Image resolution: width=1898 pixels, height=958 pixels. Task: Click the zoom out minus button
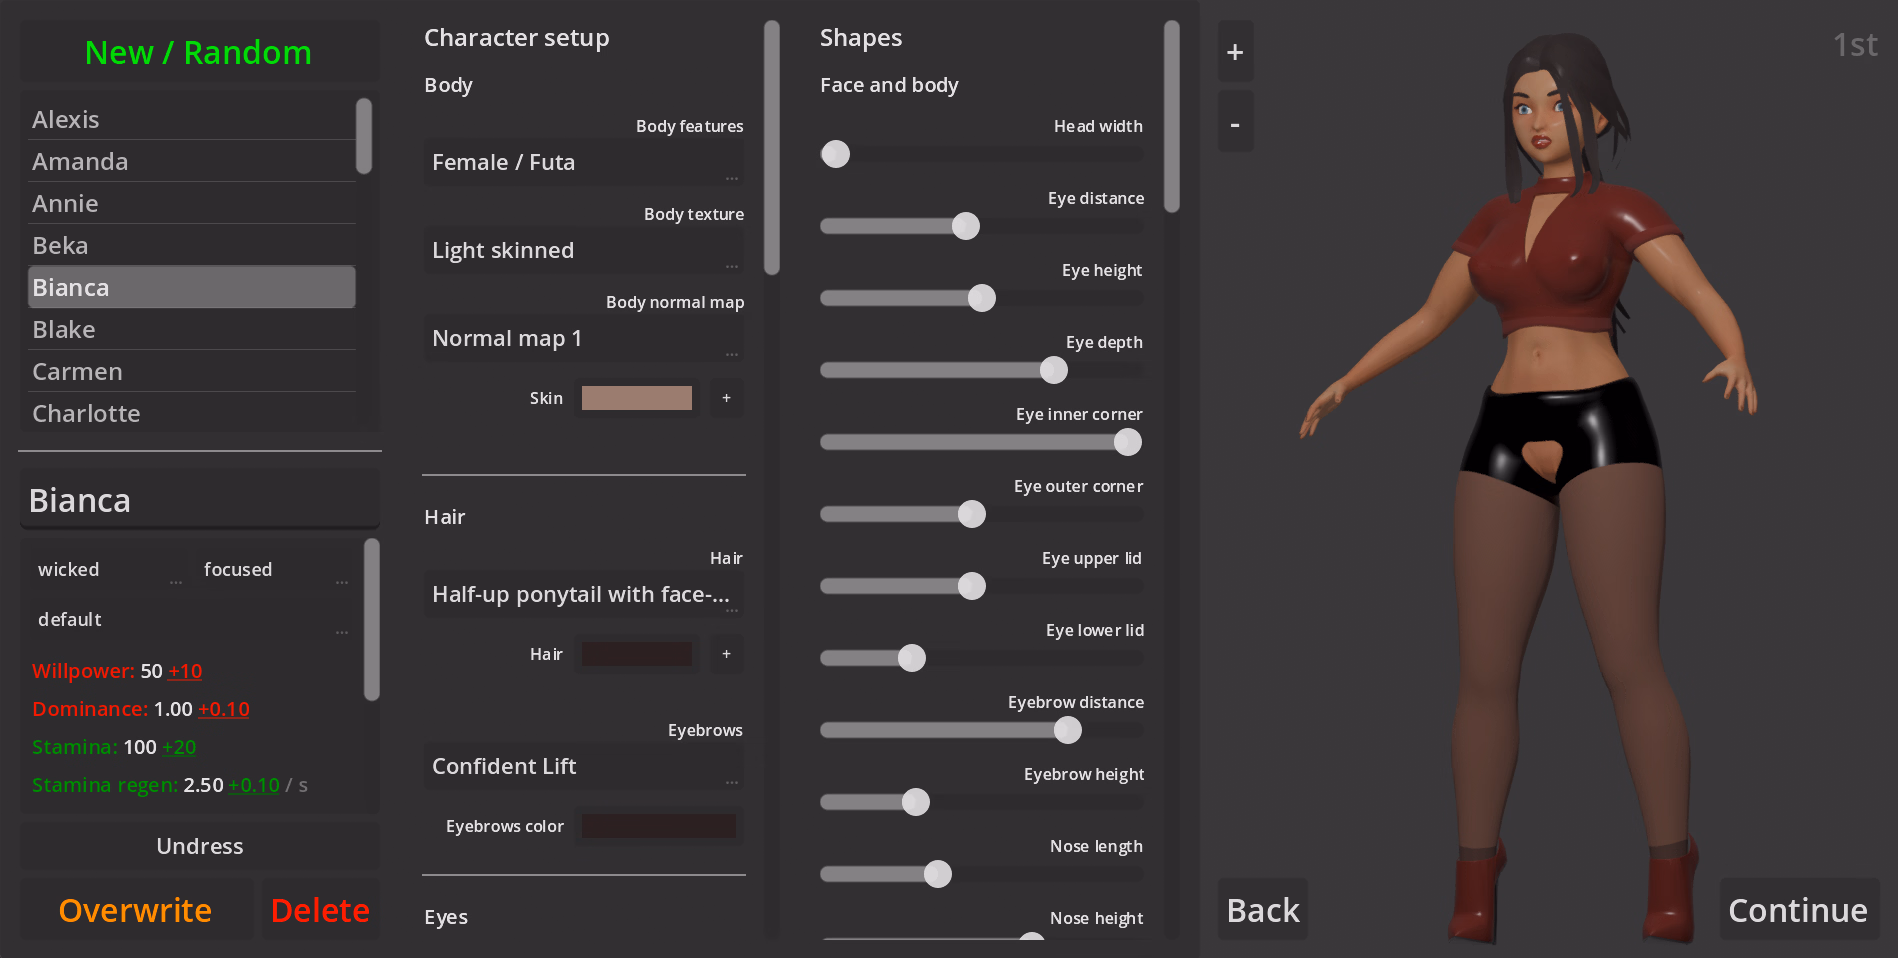(1235, 124)
